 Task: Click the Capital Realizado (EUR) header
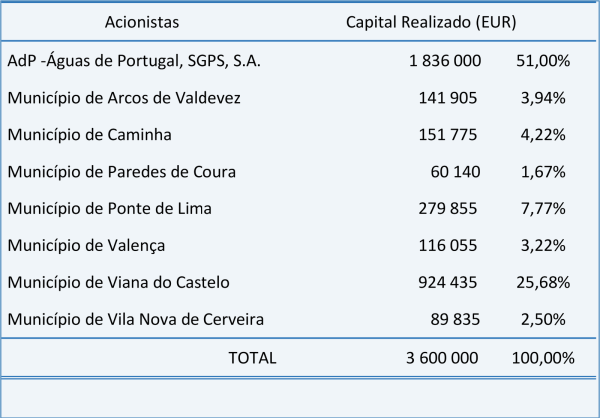click(431, 20)
